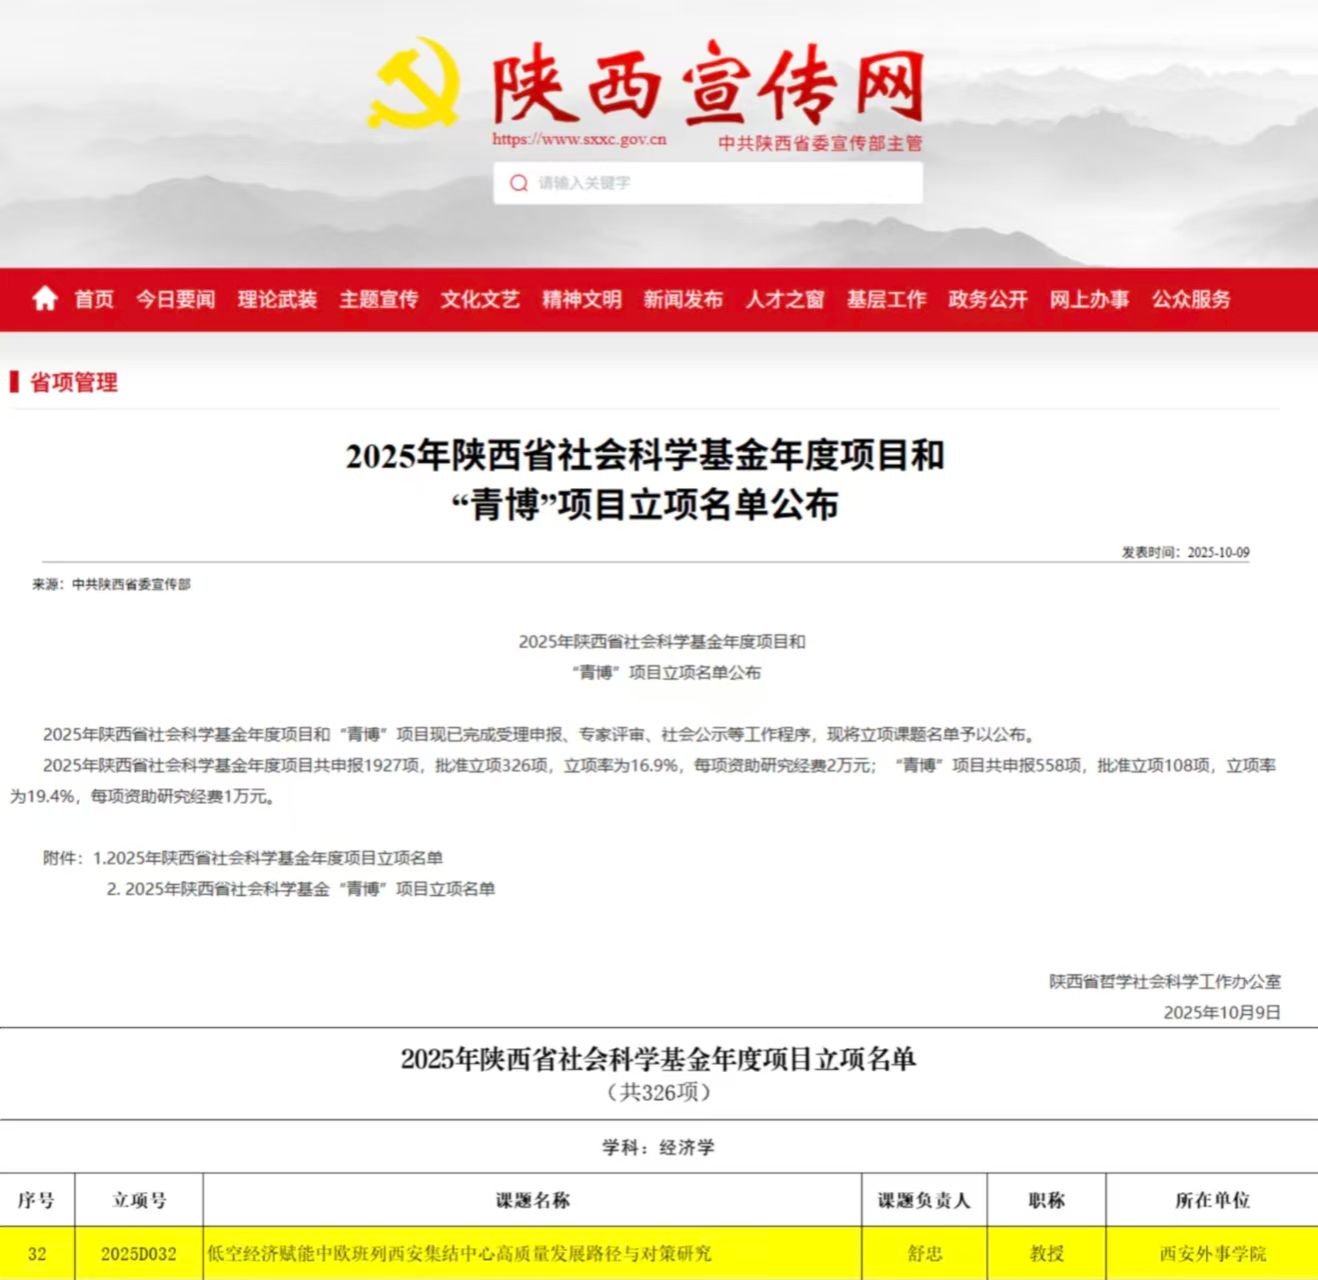Click the highlighted project title in row 32

click(459, 1253)
